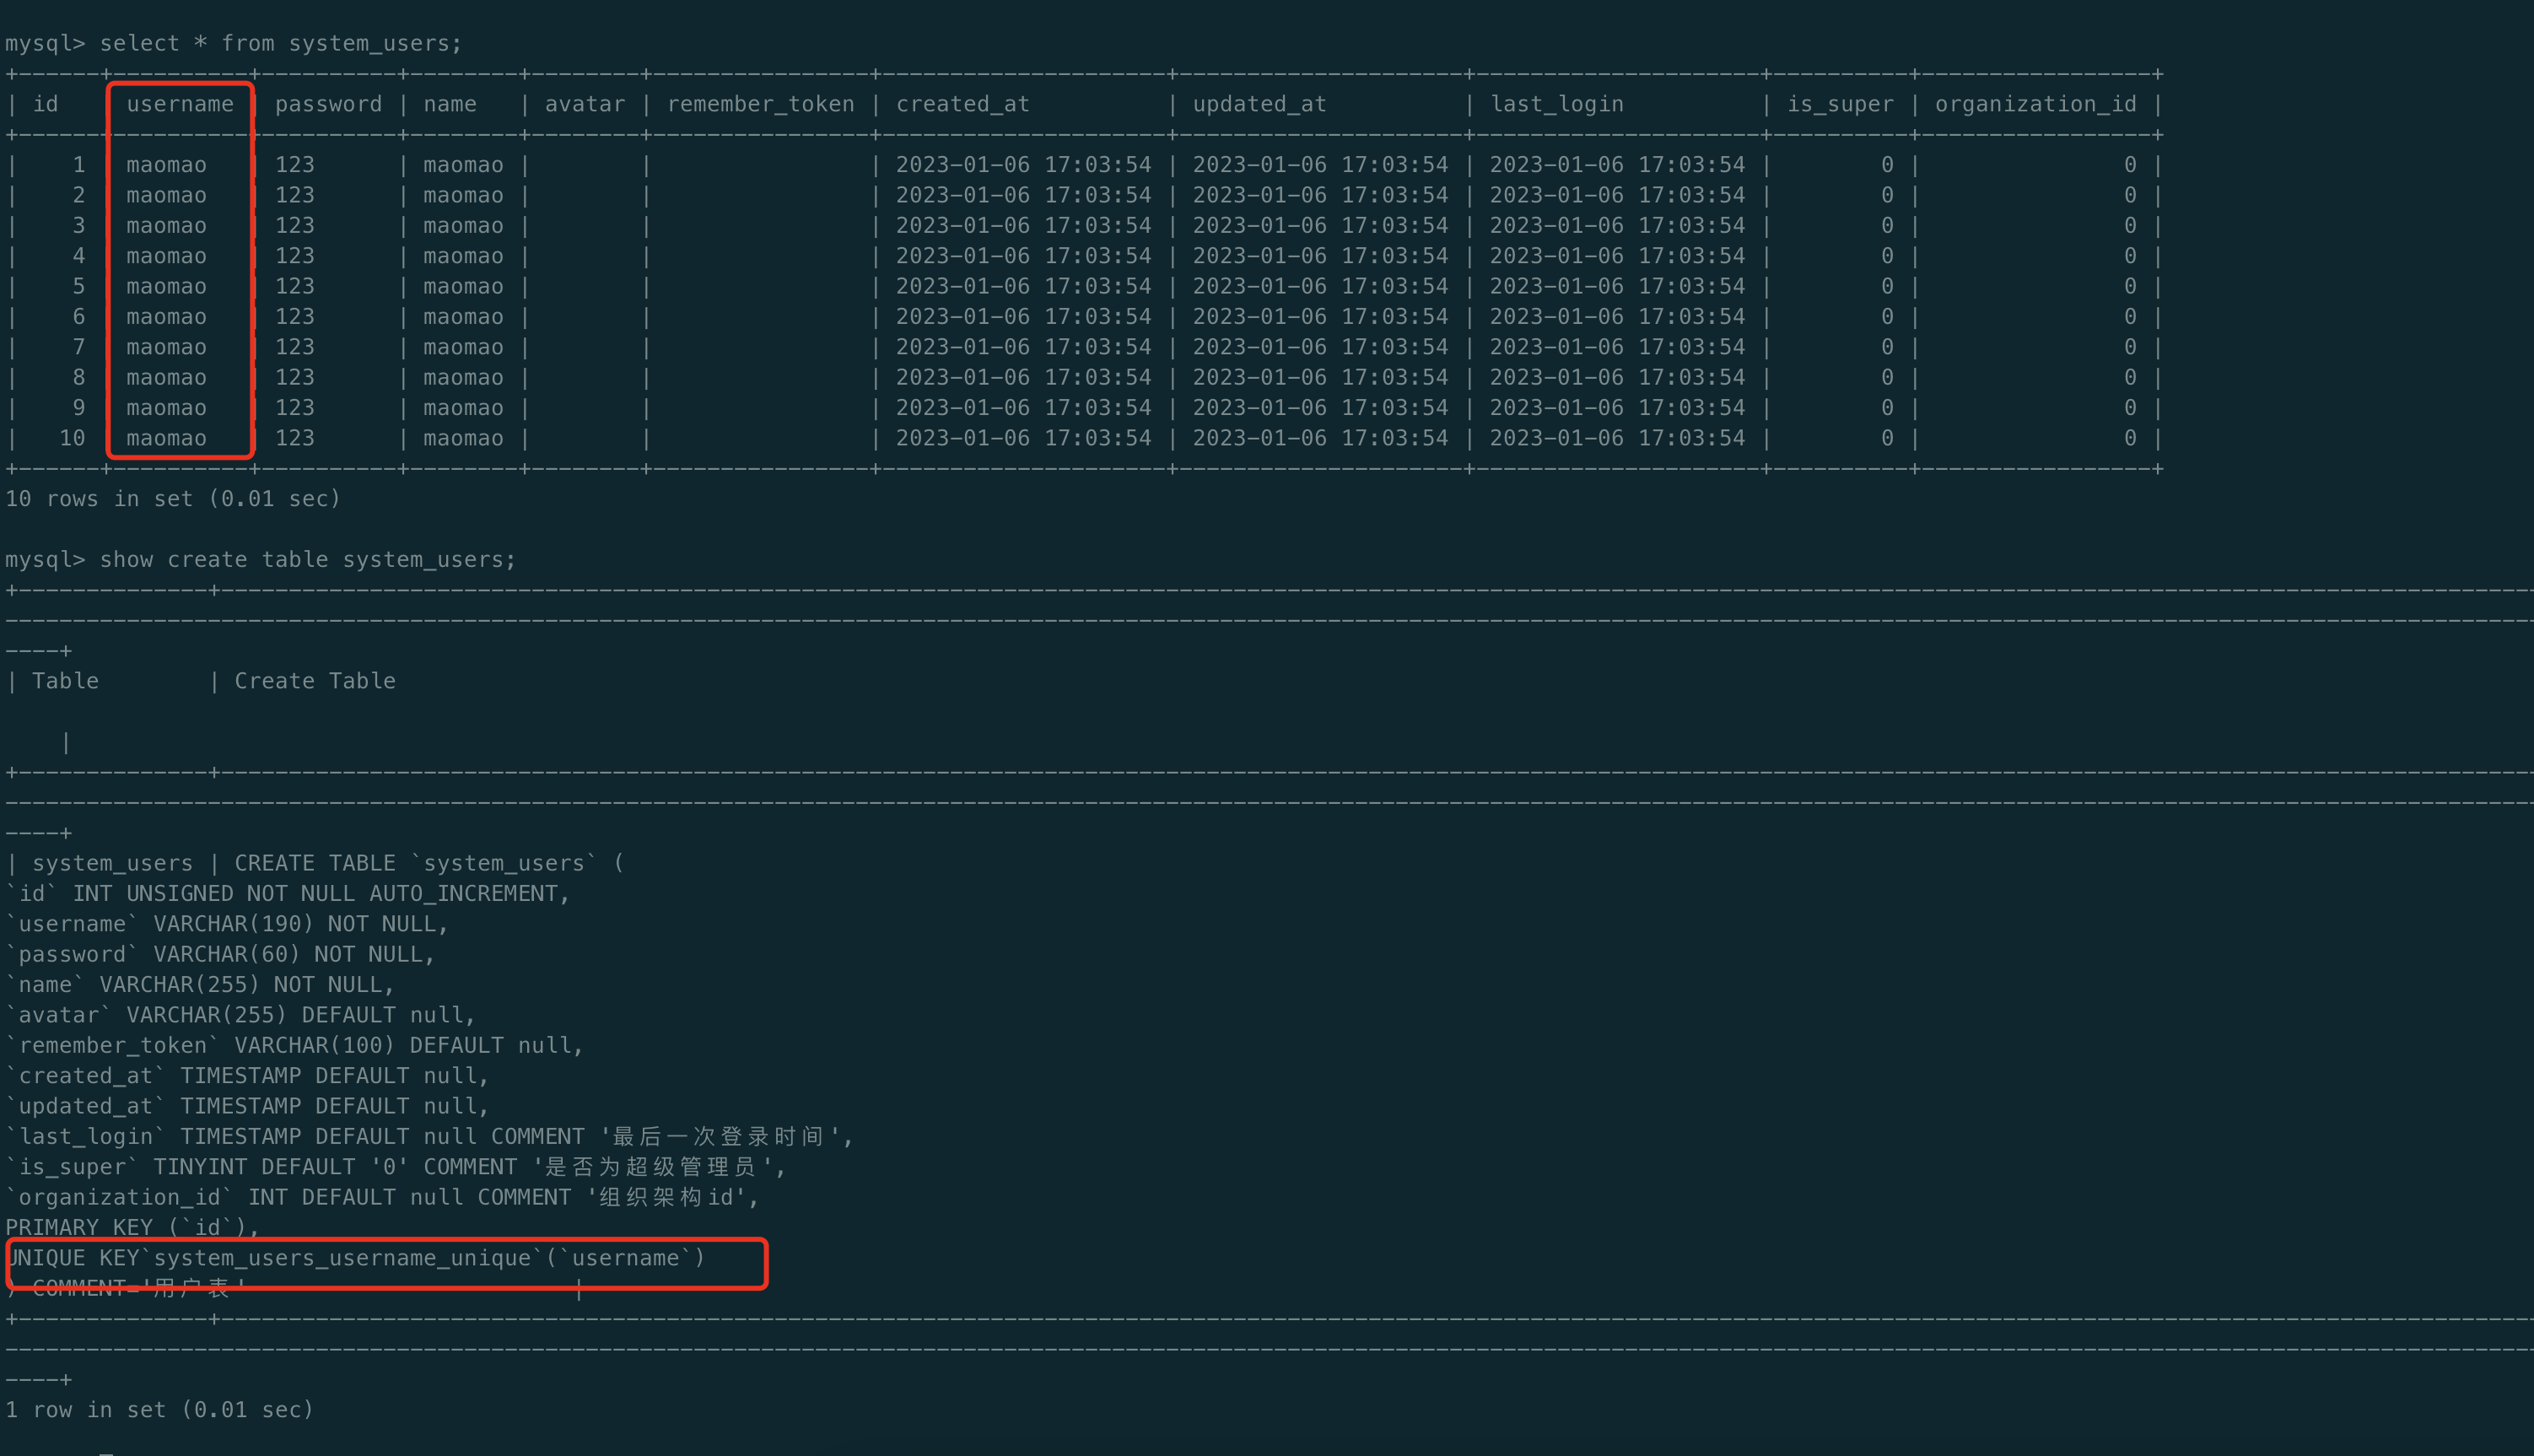Click the Create Table result header
Viewport: 2534px width, 1456px height.
[314, 680]
